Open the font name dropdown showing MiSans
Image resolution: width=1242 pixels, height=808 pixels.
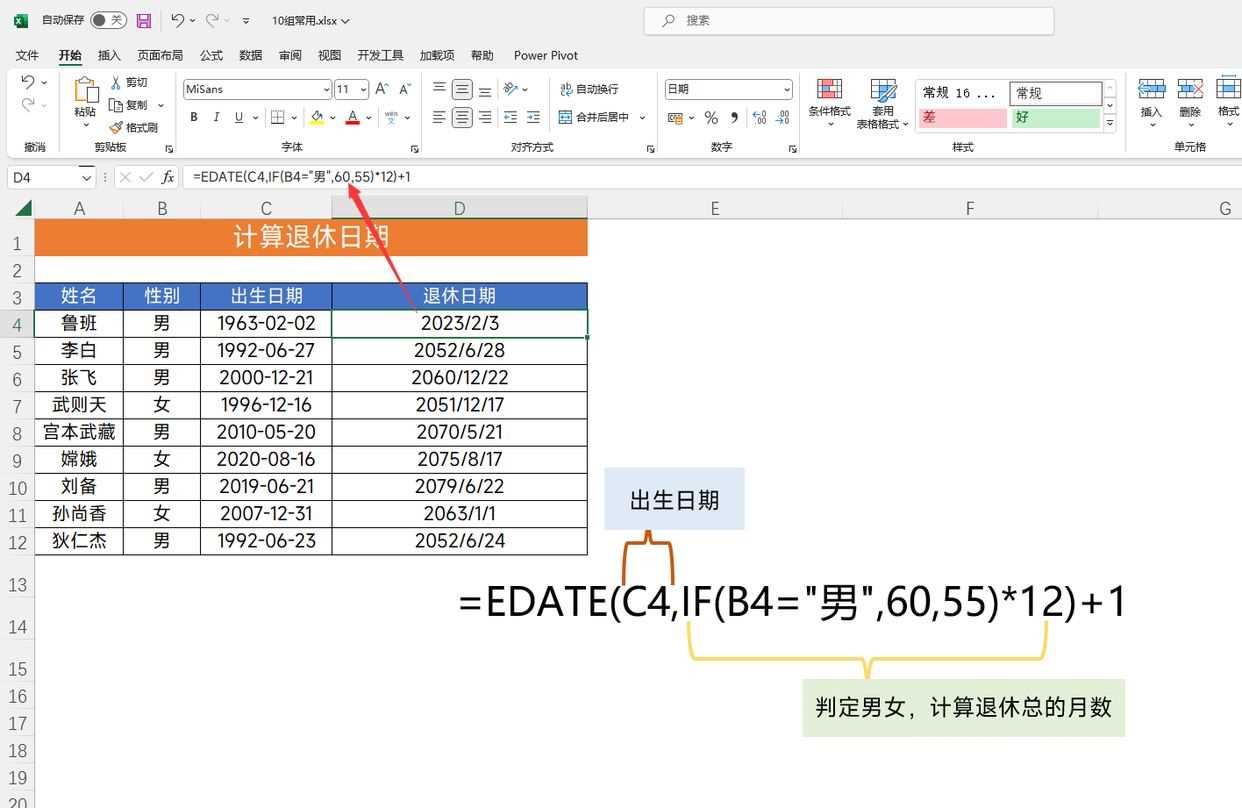click(325, 89)
